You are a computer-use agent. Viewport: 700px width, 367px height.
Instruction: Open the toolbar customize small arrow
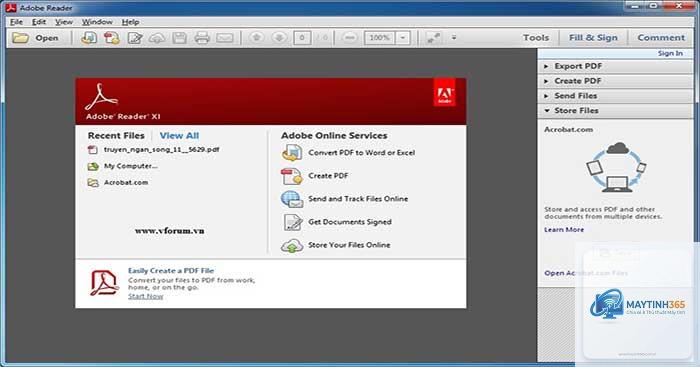point(454,38)
